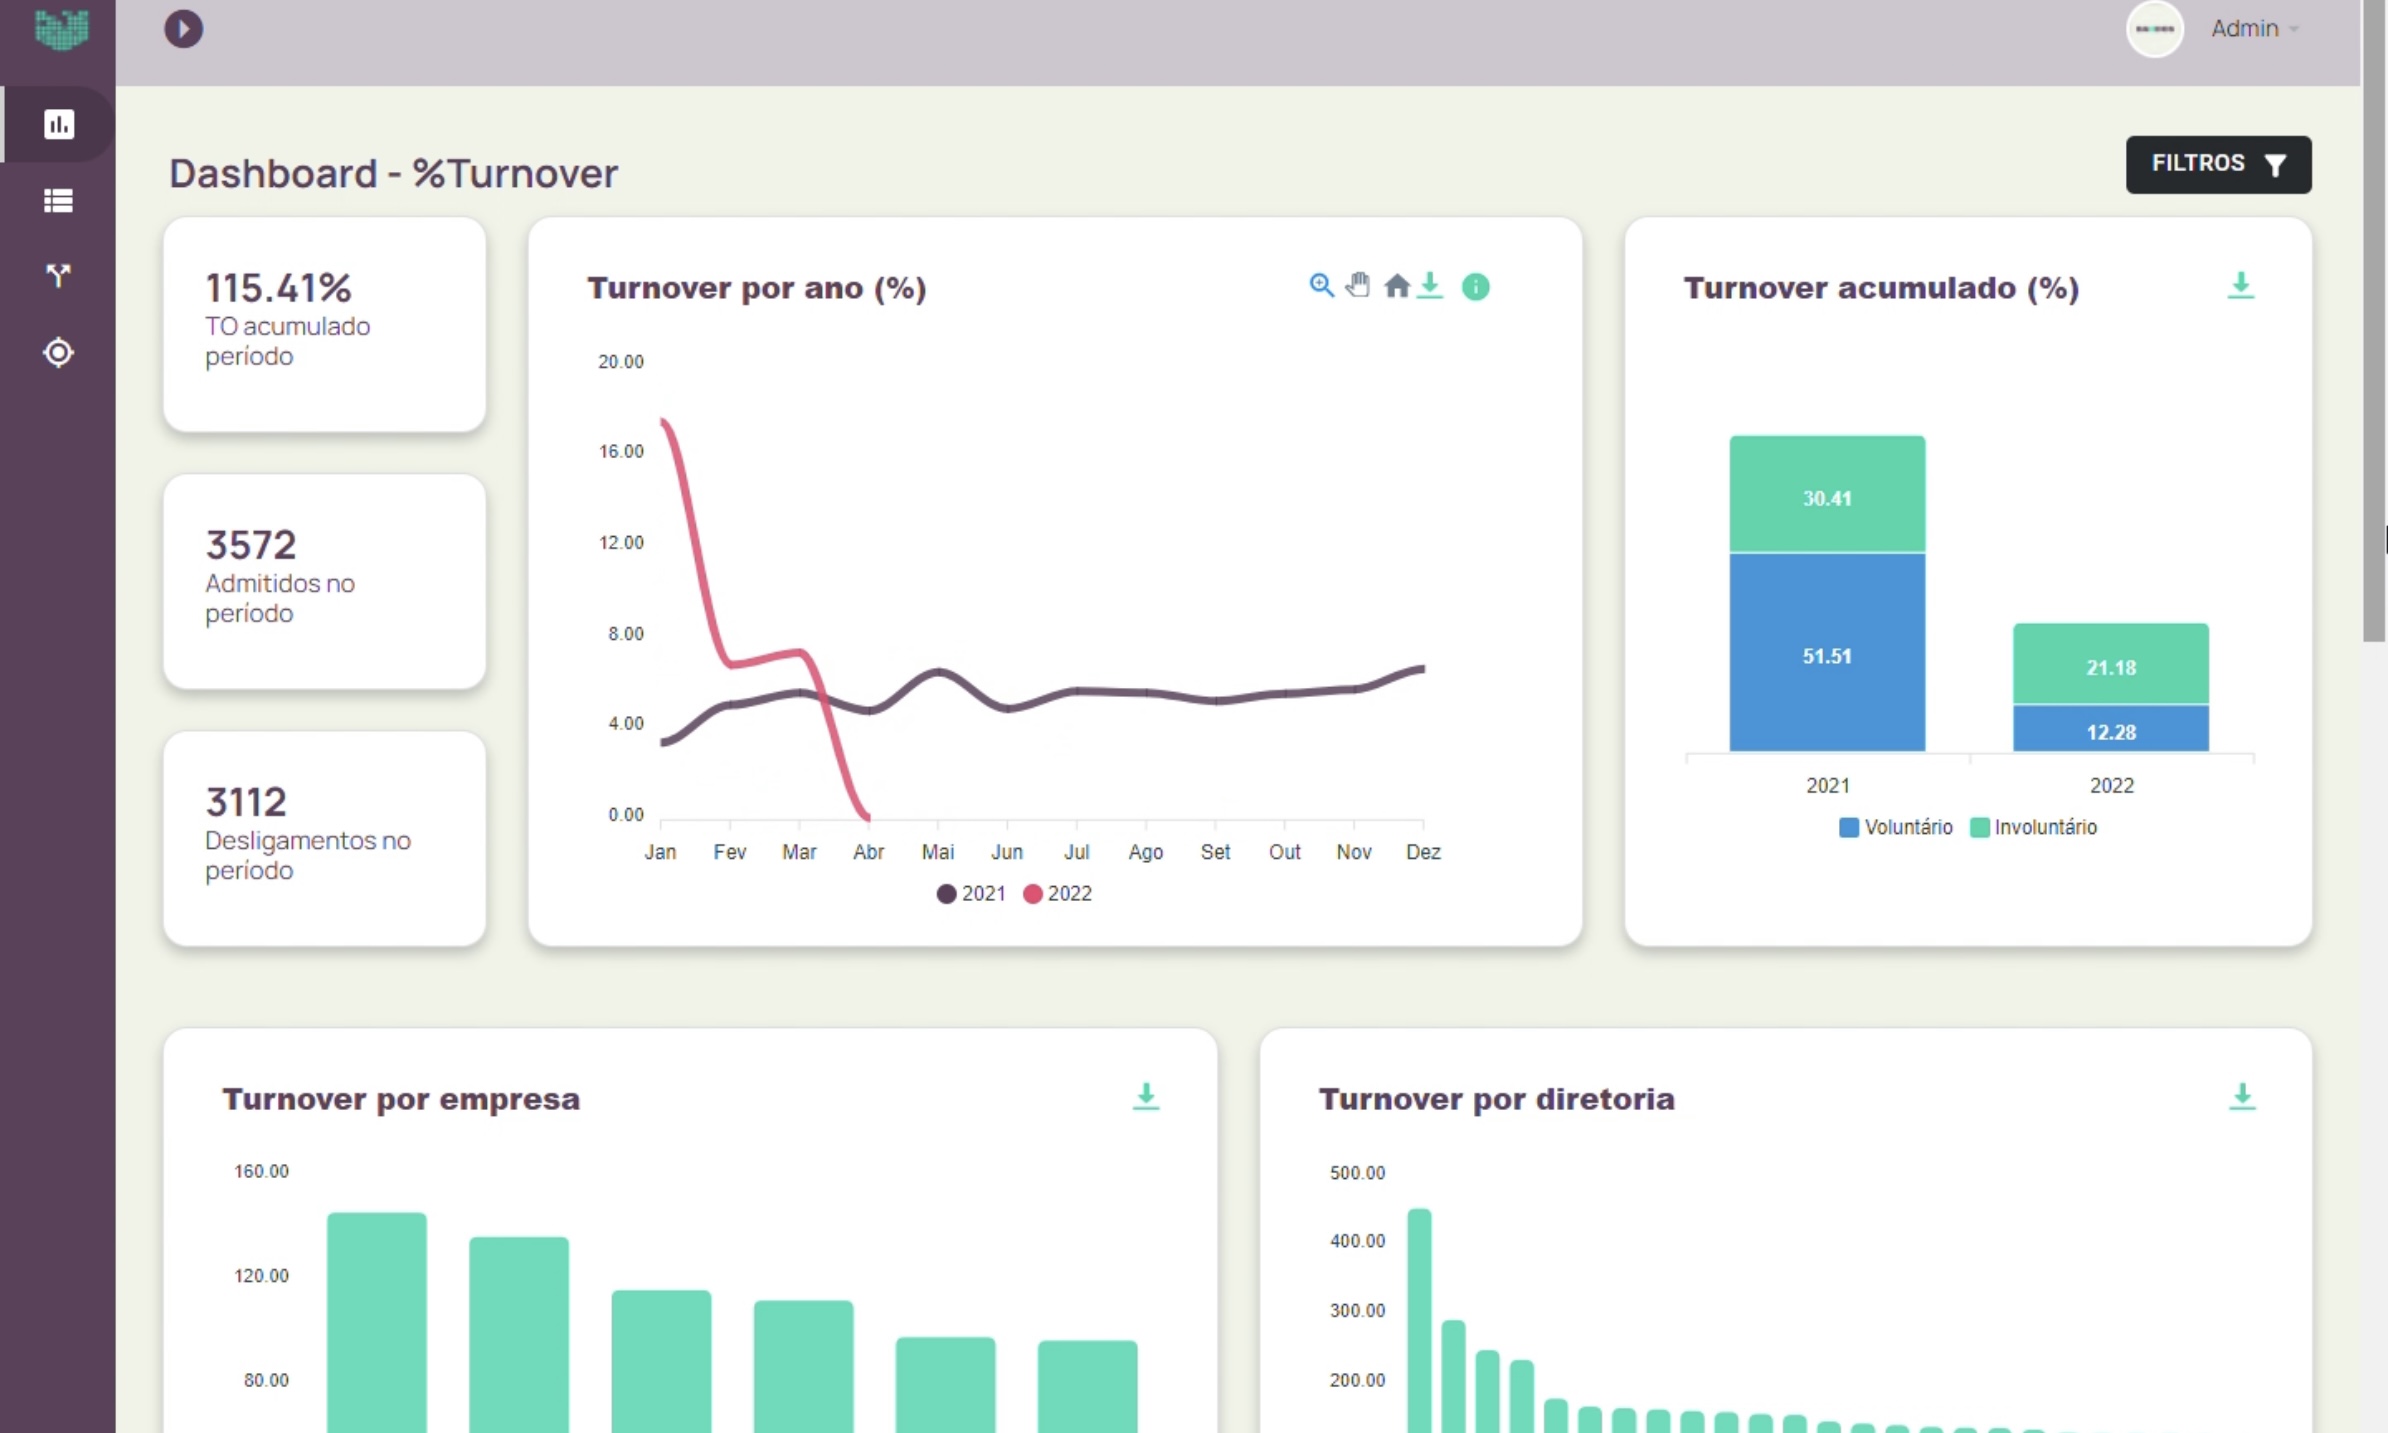Open the FILTROS filter button
Image resolution: width=2388 pixels, height=1433 pixels.
2217,164
